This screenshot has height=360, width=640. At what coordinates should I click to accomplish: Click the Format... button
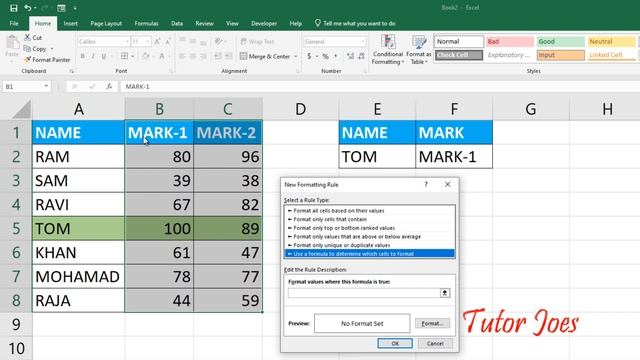(432, 323)
